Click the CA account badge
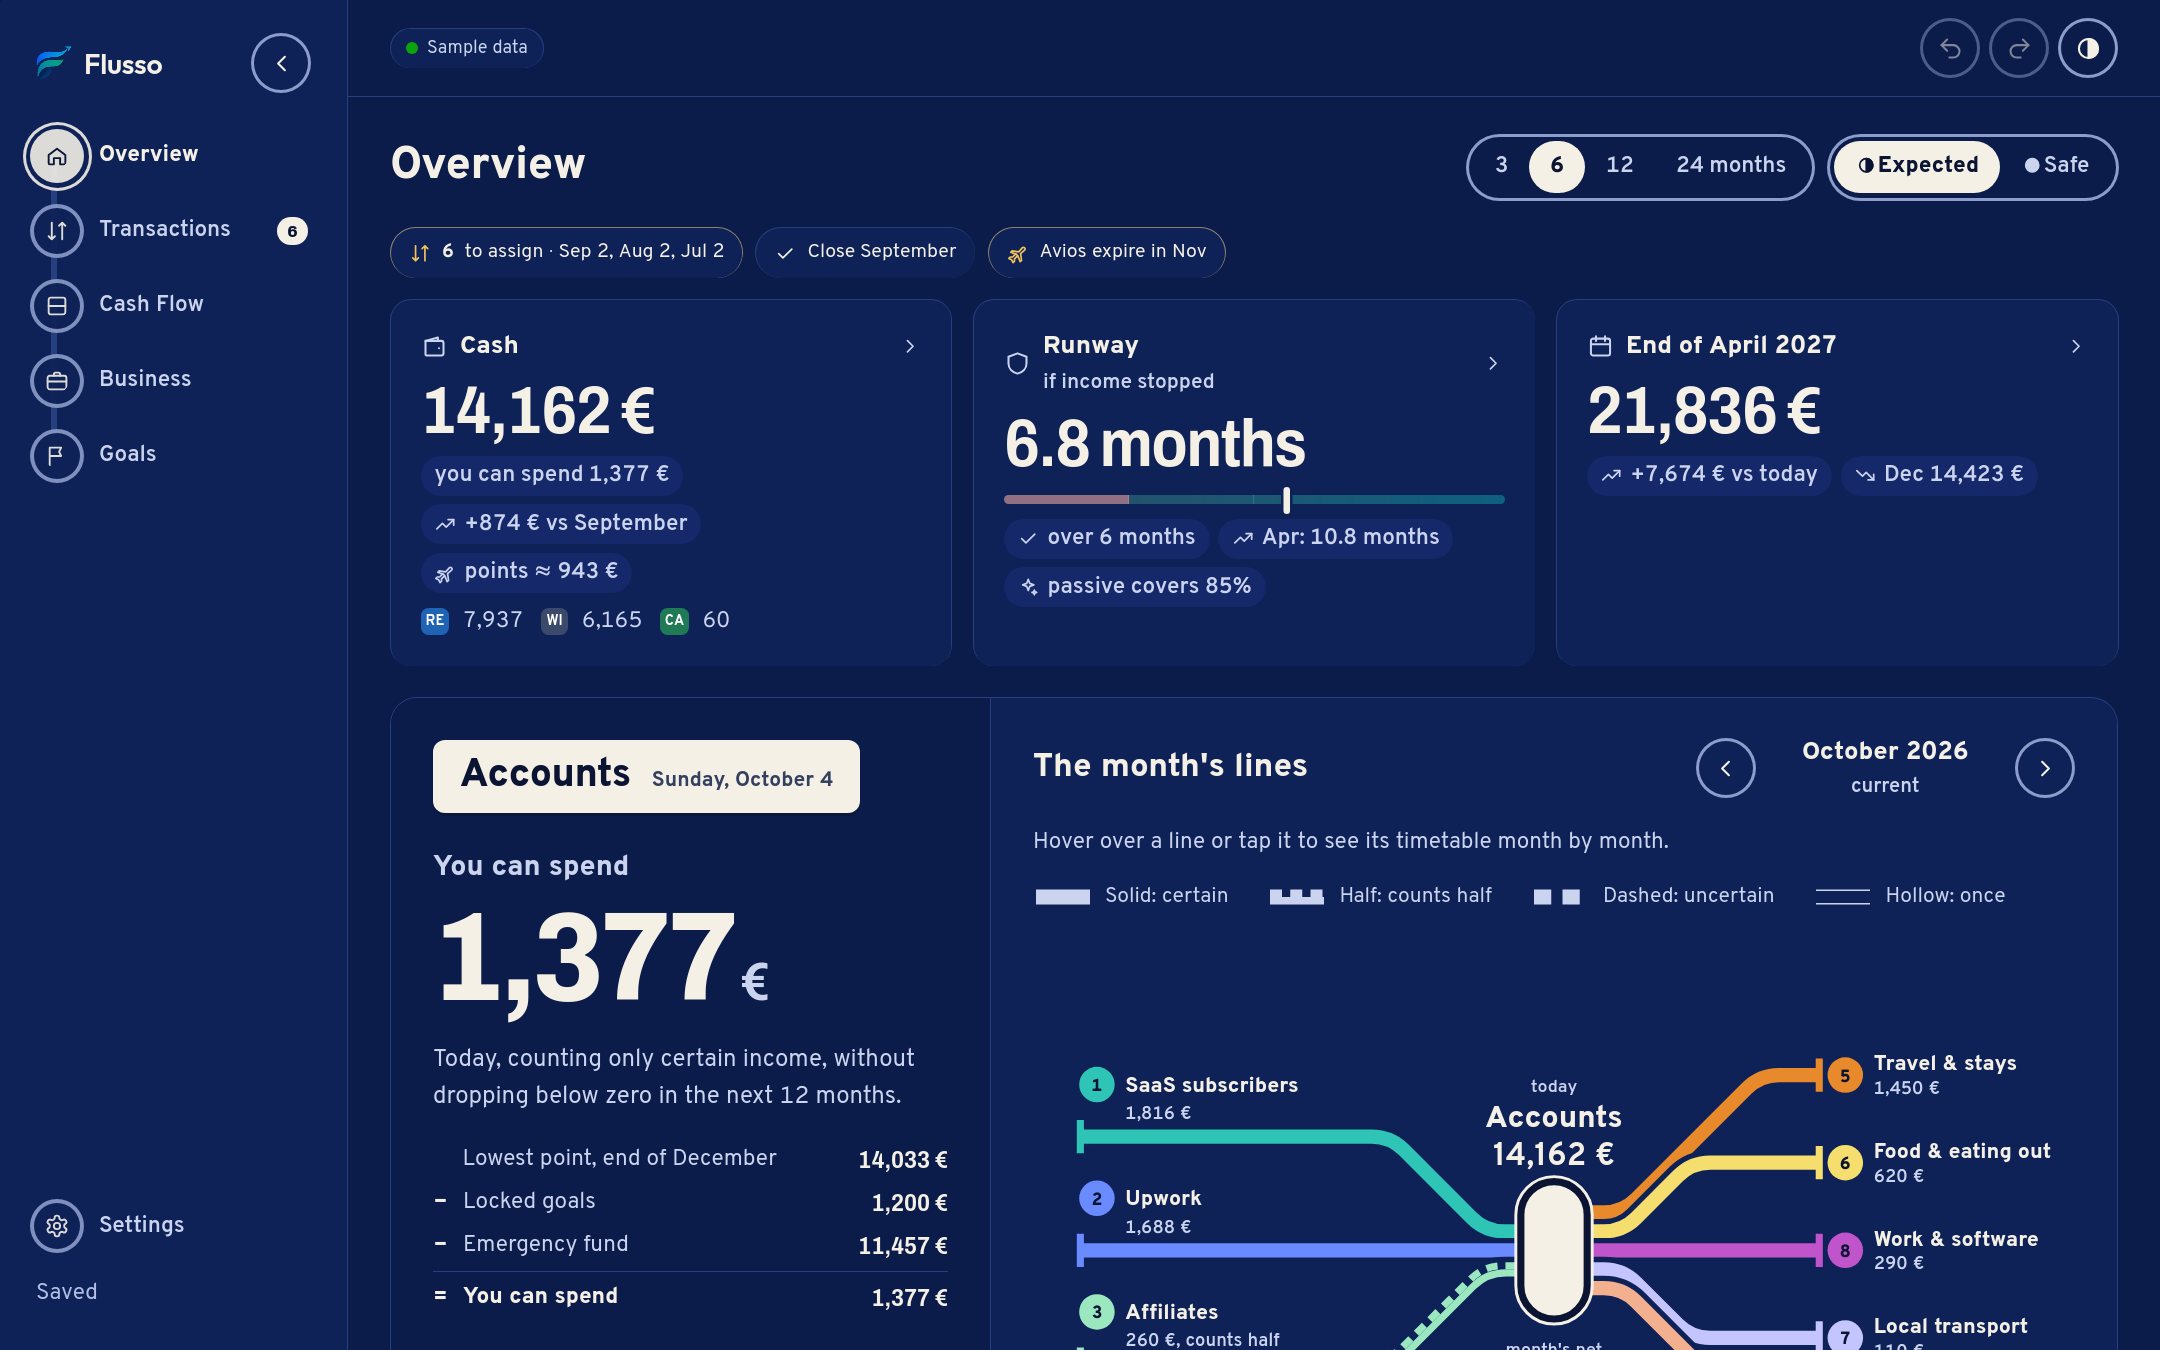2160x1350 pixels. [675, 621]
